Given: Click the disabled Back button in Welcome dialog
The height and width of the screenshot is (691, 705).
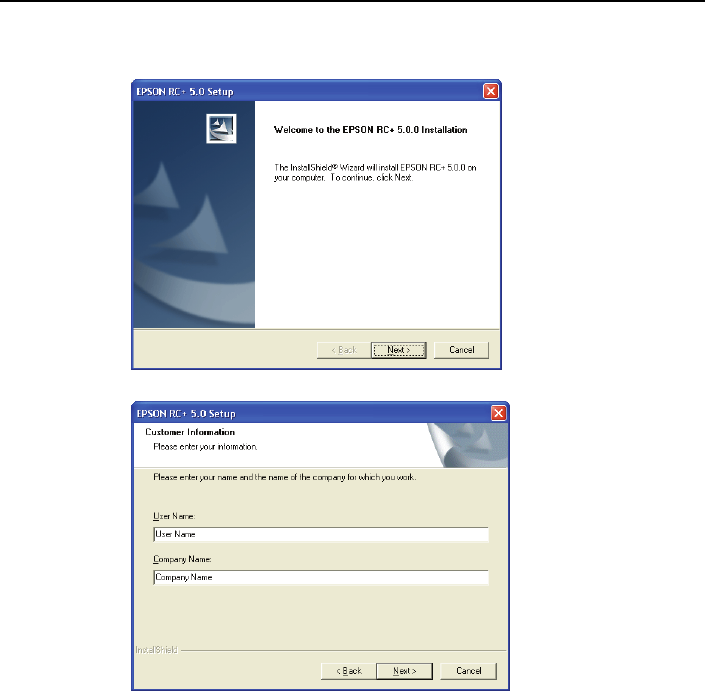Looking at the screenshot, I should [x=344, y=350].
